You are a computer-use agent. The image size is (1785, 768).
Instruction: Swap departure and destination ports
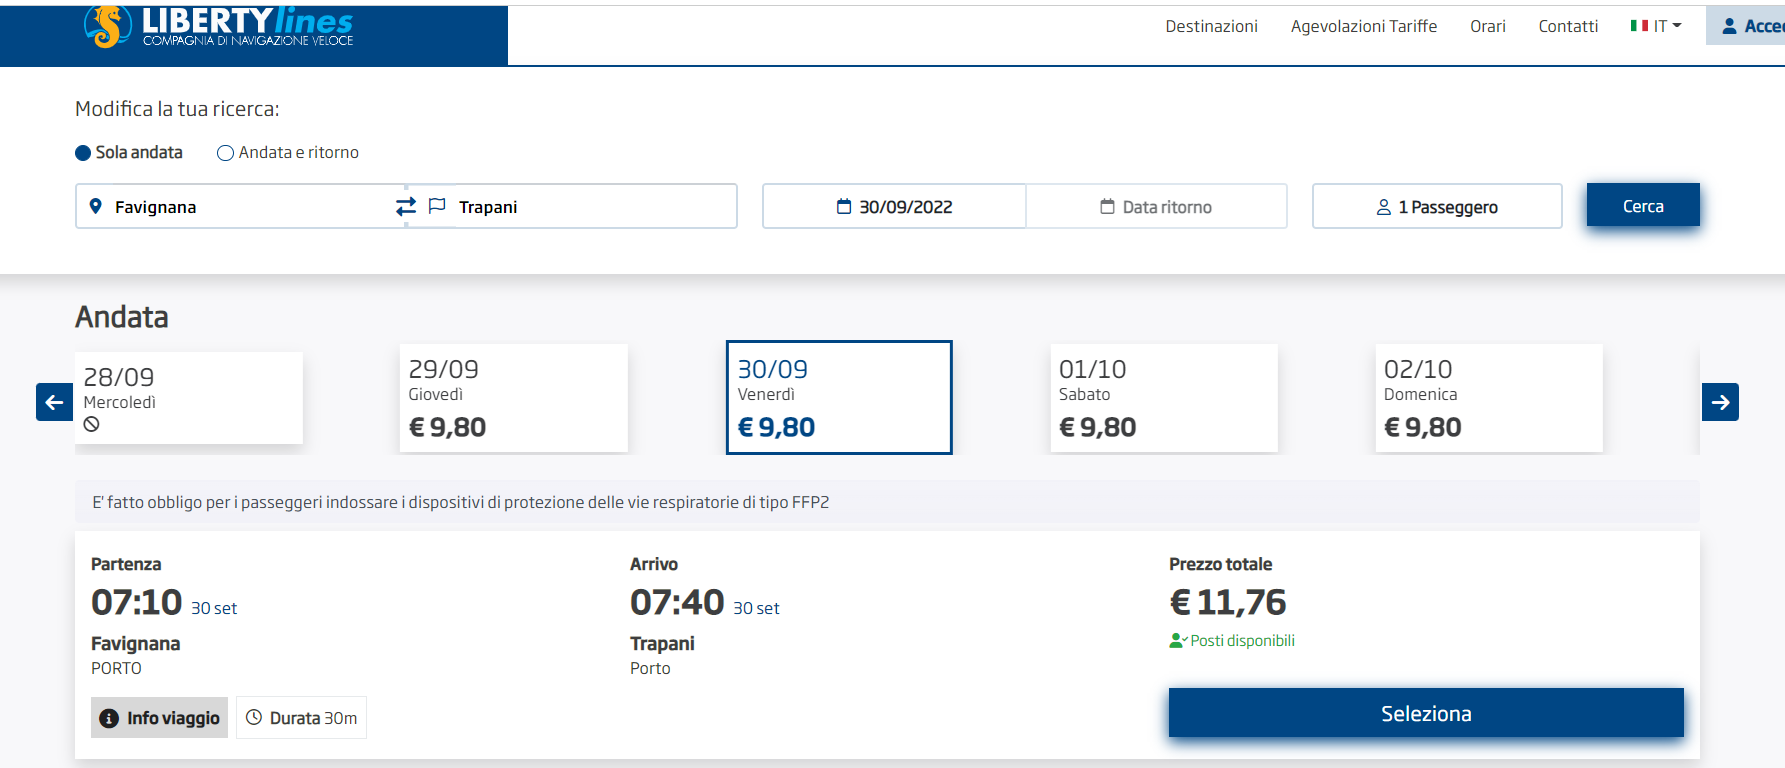tap(405, 206)
